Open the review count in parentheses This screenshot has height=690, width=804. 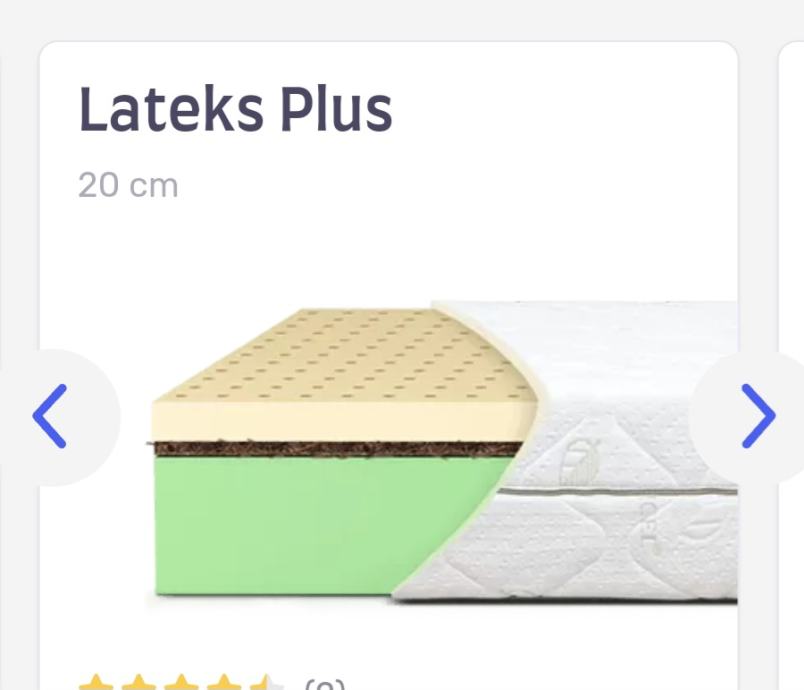tap(325, 684)
